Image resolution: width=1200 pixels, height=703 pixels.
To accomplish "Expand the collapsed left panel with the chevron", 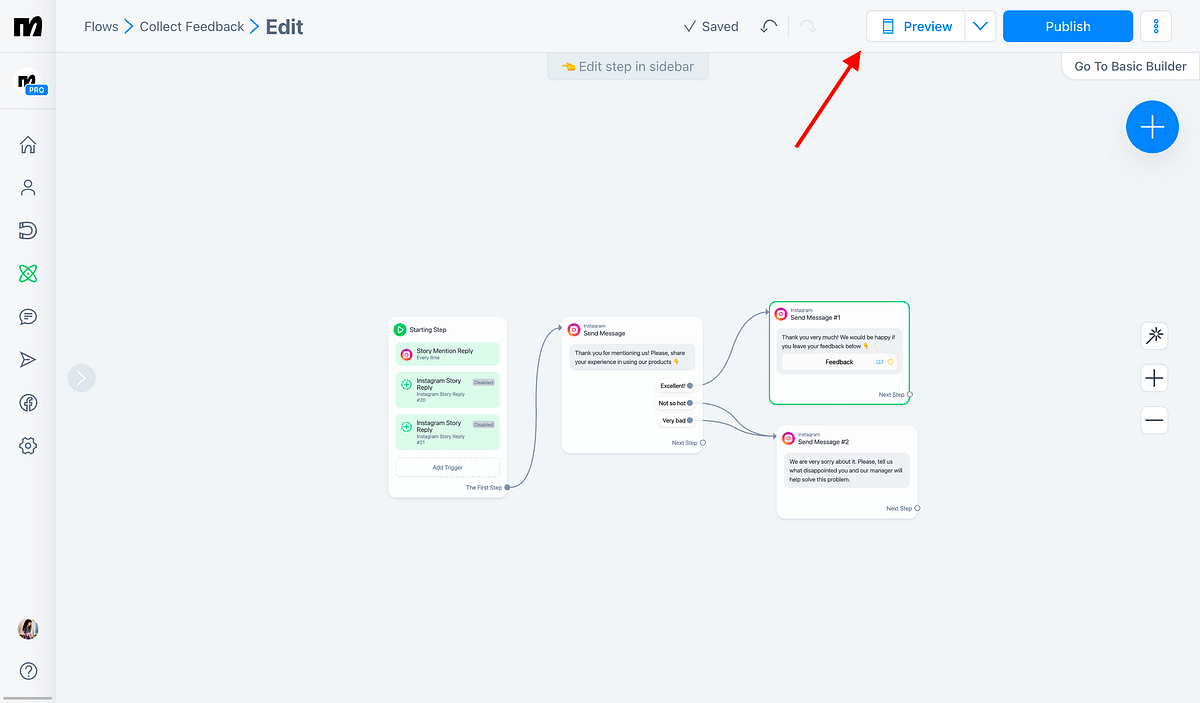I will (x=81, y=377).
